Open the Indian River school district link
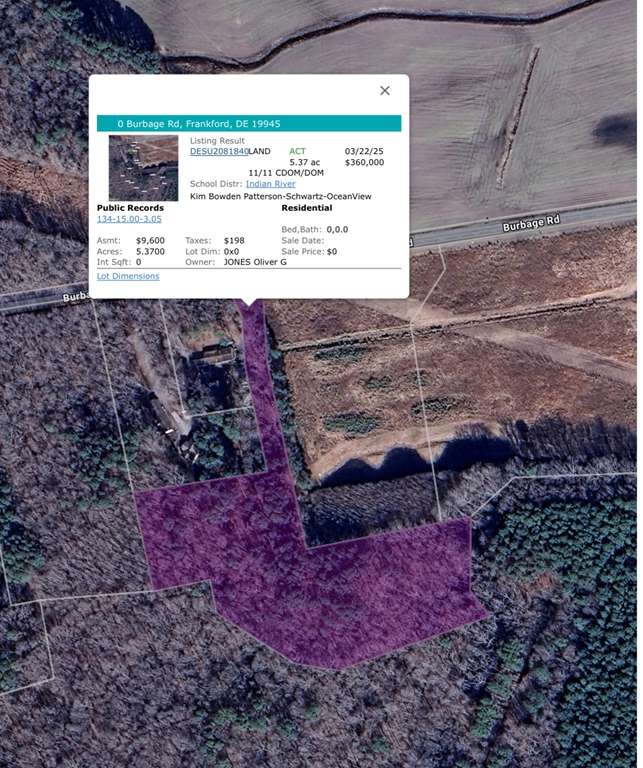The width and height of the screenshot is (643, 768). point(270,184)
